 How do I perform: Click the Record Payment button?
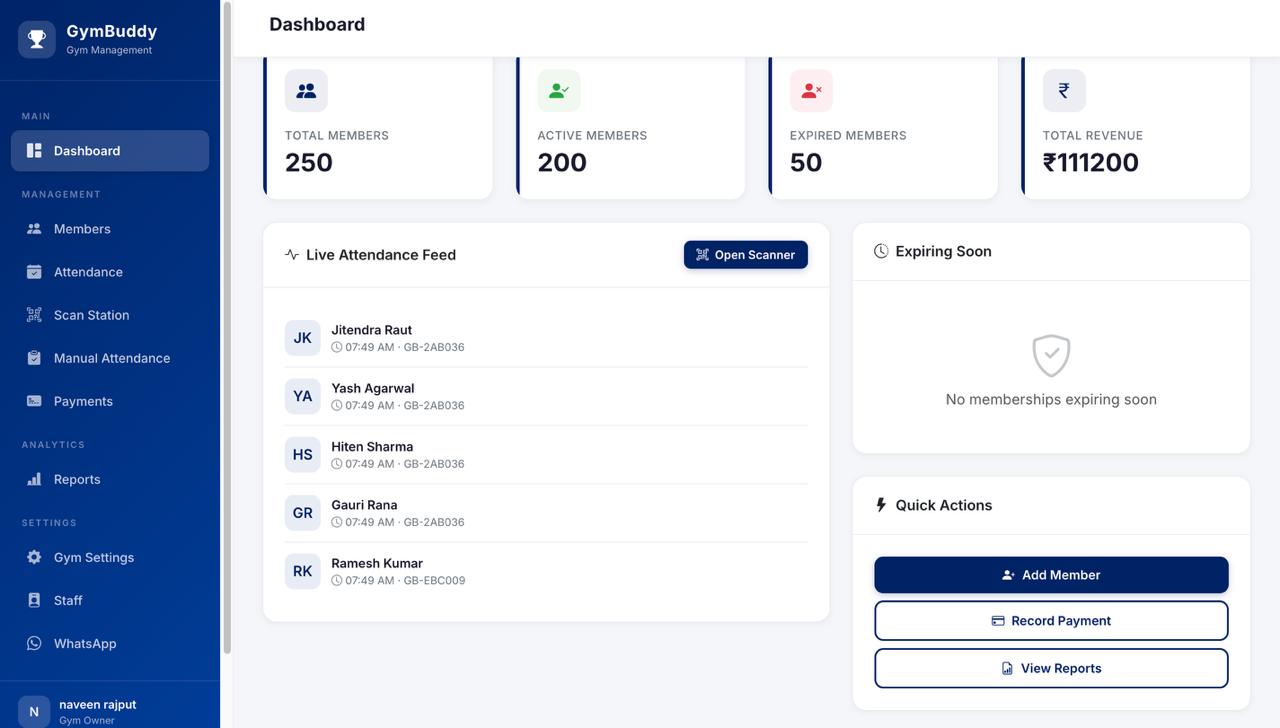coord(1051,621)
